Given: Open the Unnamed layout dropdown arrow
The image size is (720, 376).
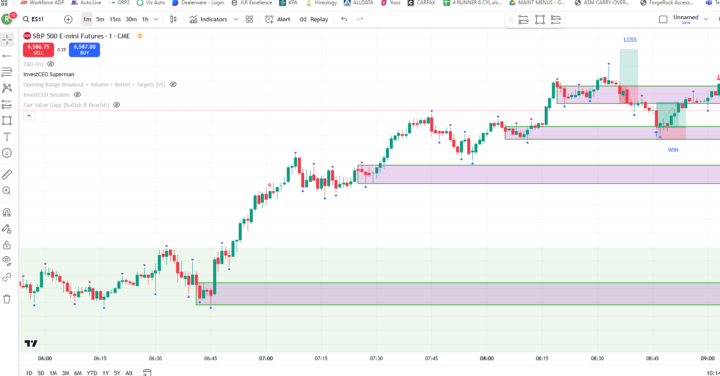Looking at the screenshot, I should coord(706,19).
